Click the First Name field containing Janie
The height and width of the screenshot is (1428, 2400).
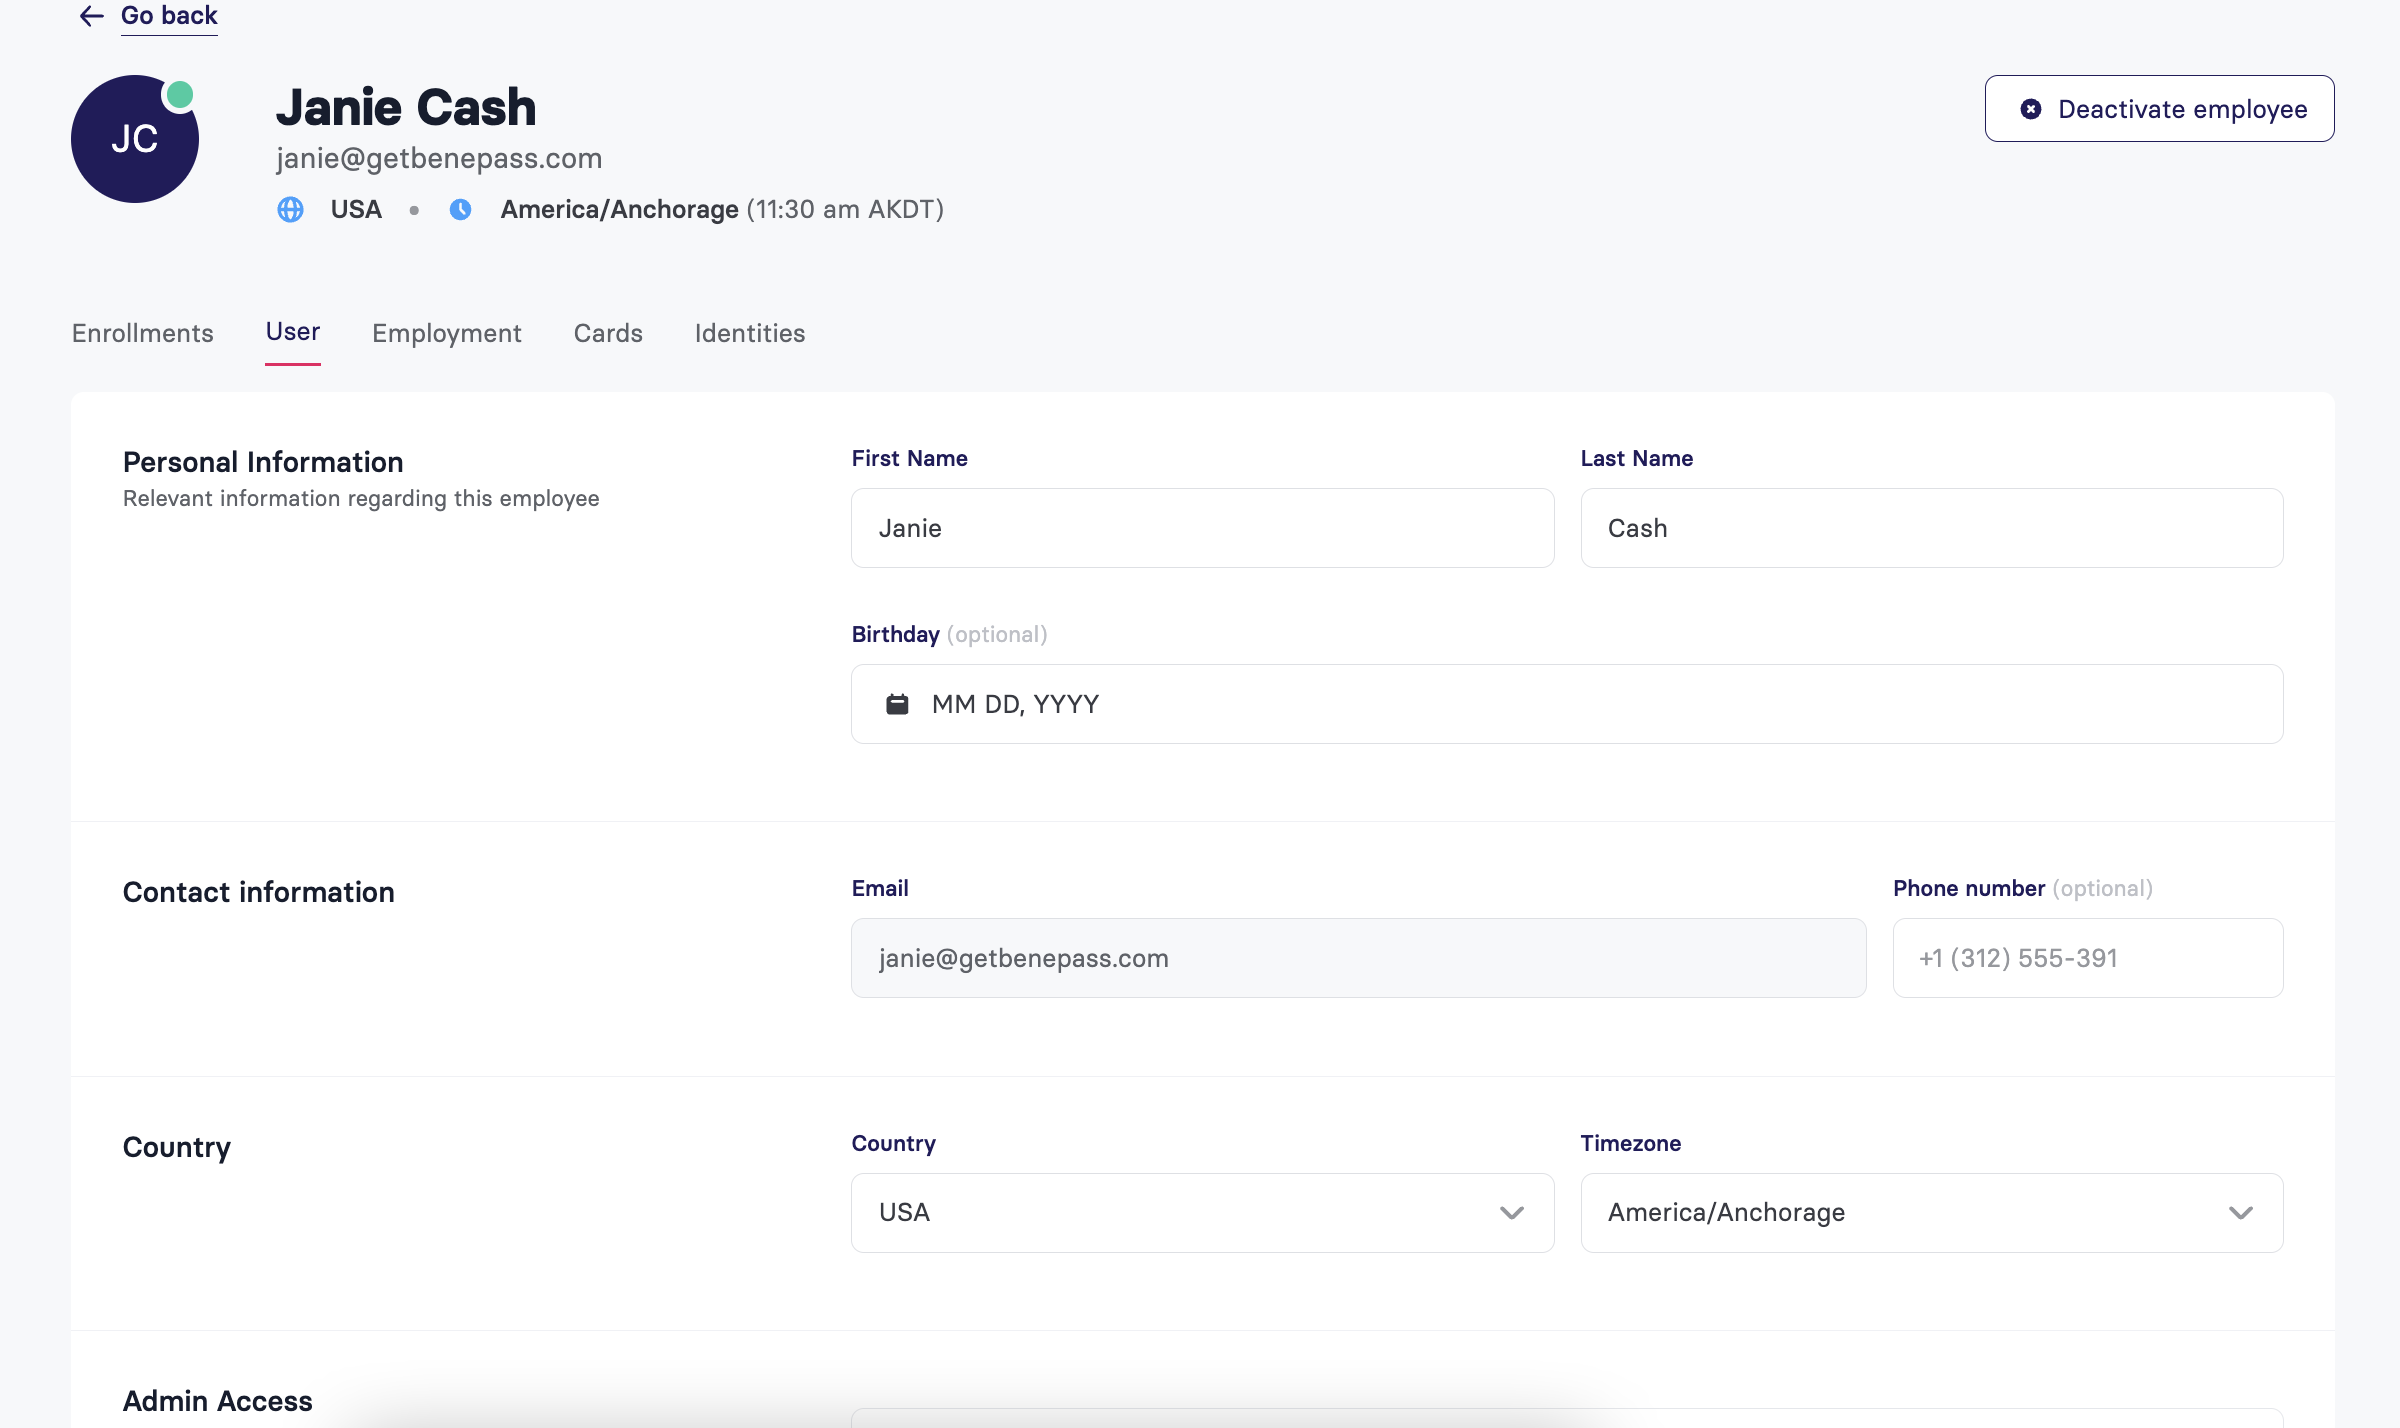click(1203, 528)
